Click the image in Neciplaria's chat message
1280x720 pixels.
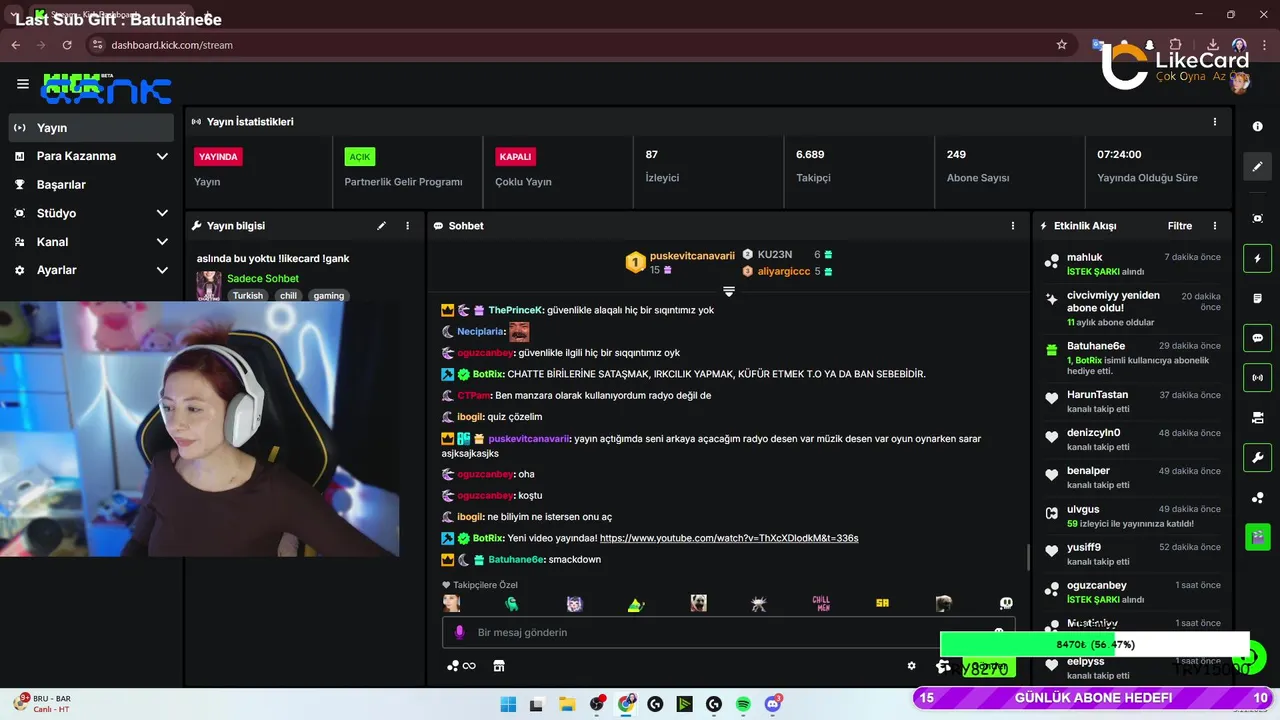click(x=519, y=332)
